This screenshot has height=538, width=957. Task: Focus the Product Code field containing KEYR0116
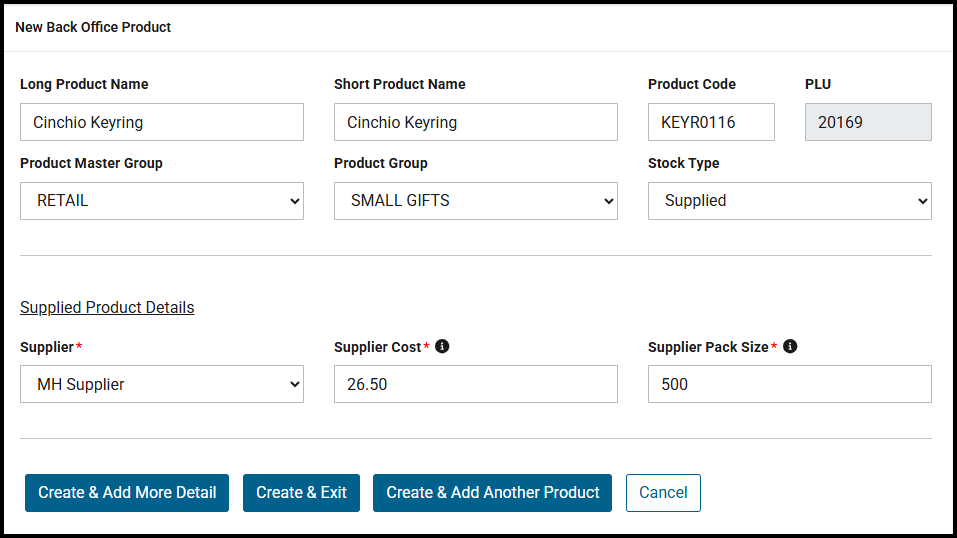click(x=711, y=122)
